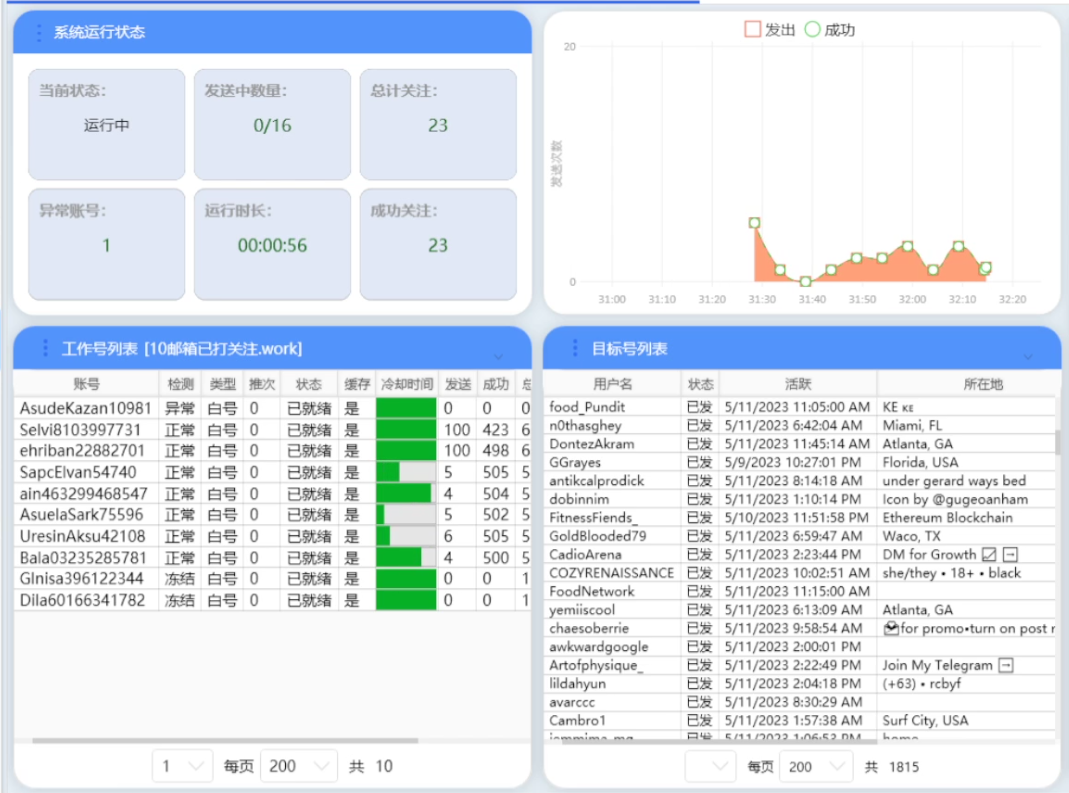
Task: Open the 每页 200 dropdown under the target list
Action: pos(817,766)
